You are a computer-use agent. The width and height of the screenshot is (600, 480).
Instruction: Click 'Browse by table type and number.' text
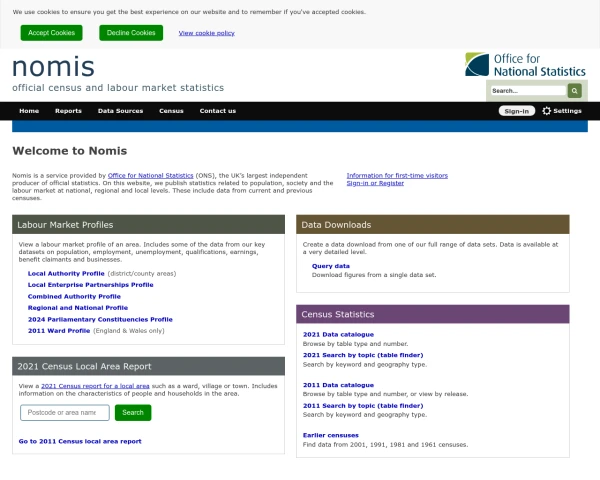(x=355, y=344)
